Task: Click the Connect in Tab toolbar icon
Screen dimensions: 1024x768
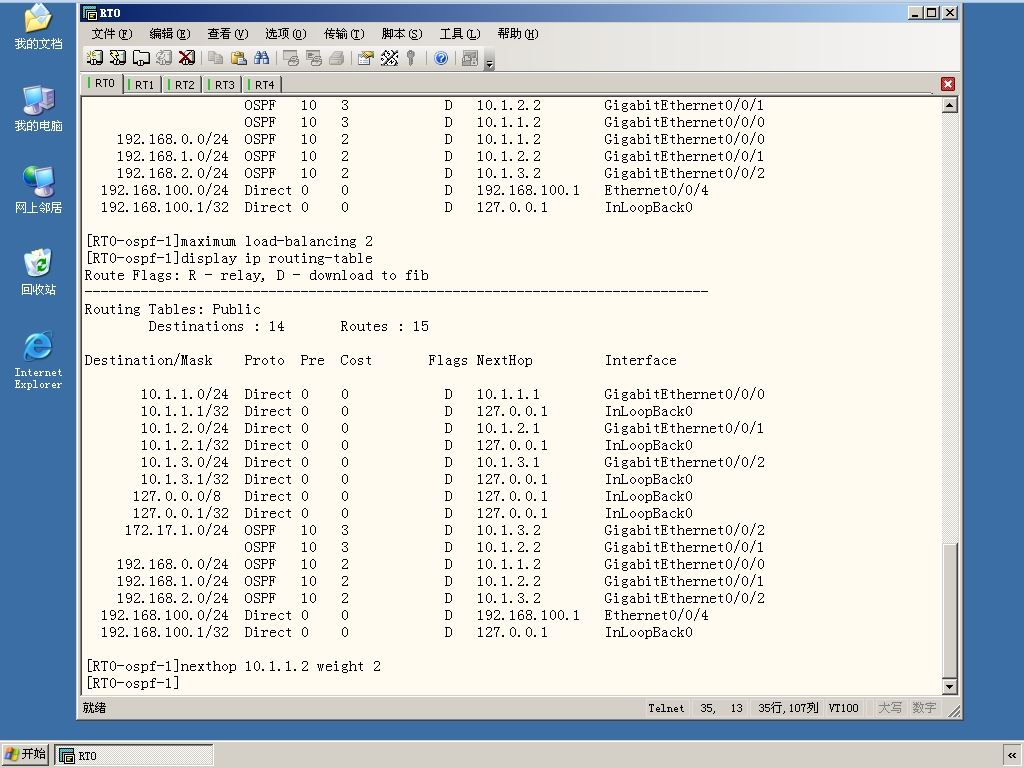Action: click(x=141, y=58)
